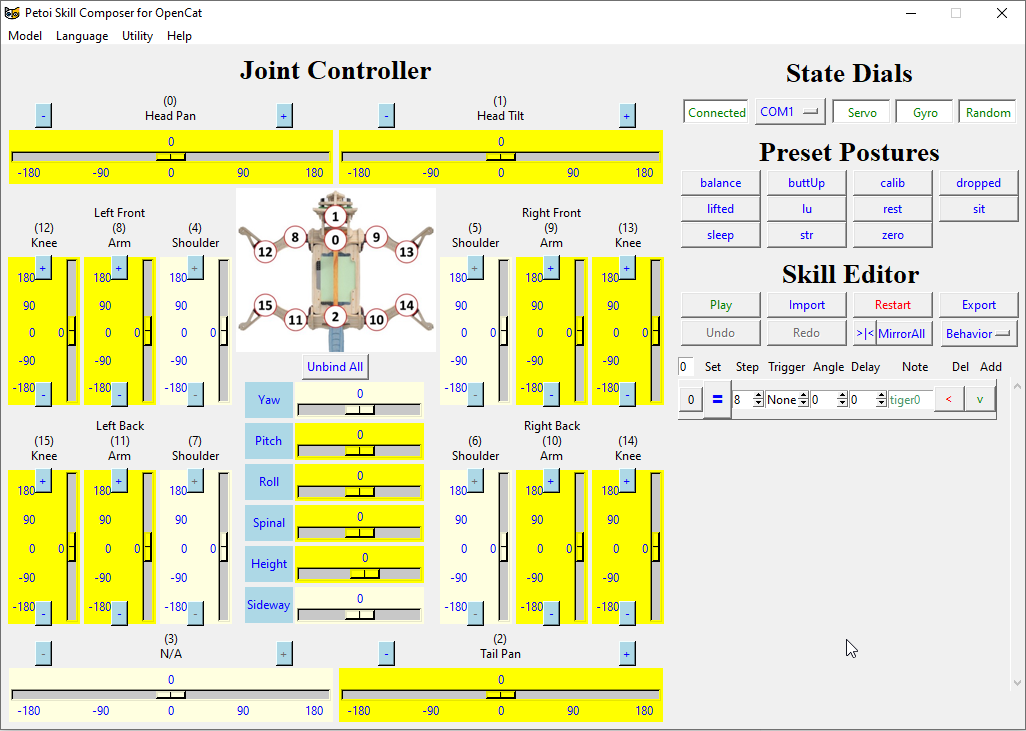Decrease Head Tilt with minus button

point(386,116)
